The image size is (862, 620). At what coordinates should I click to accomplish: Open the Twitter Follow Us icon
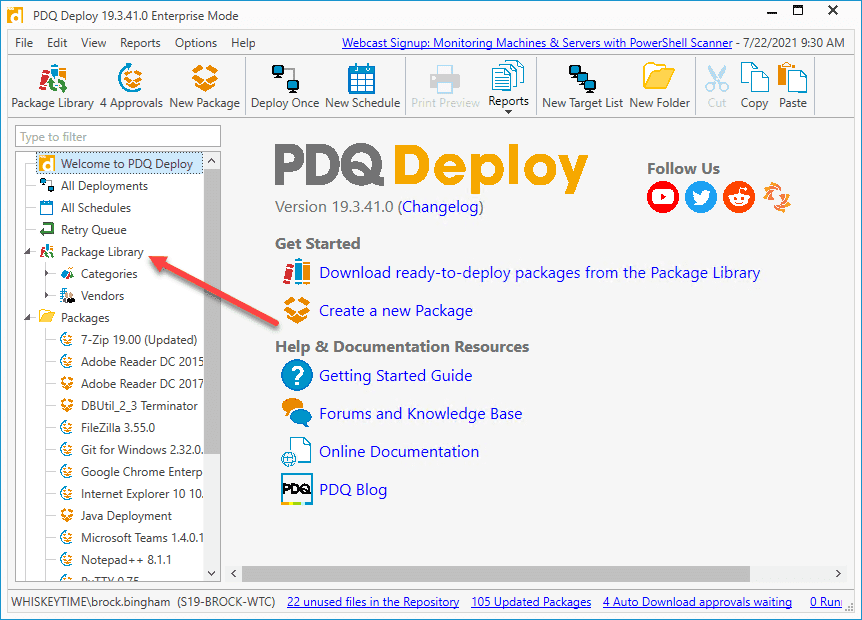coord(700,197)
